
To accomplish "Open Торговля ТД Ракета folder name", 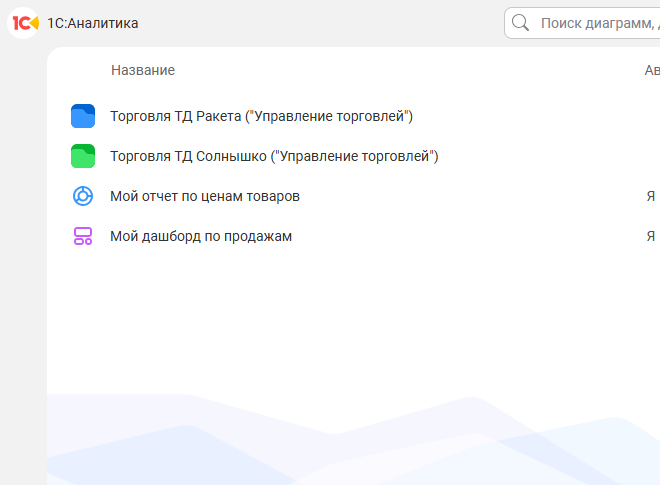I will pyautogui.click(x=261, y=116).
